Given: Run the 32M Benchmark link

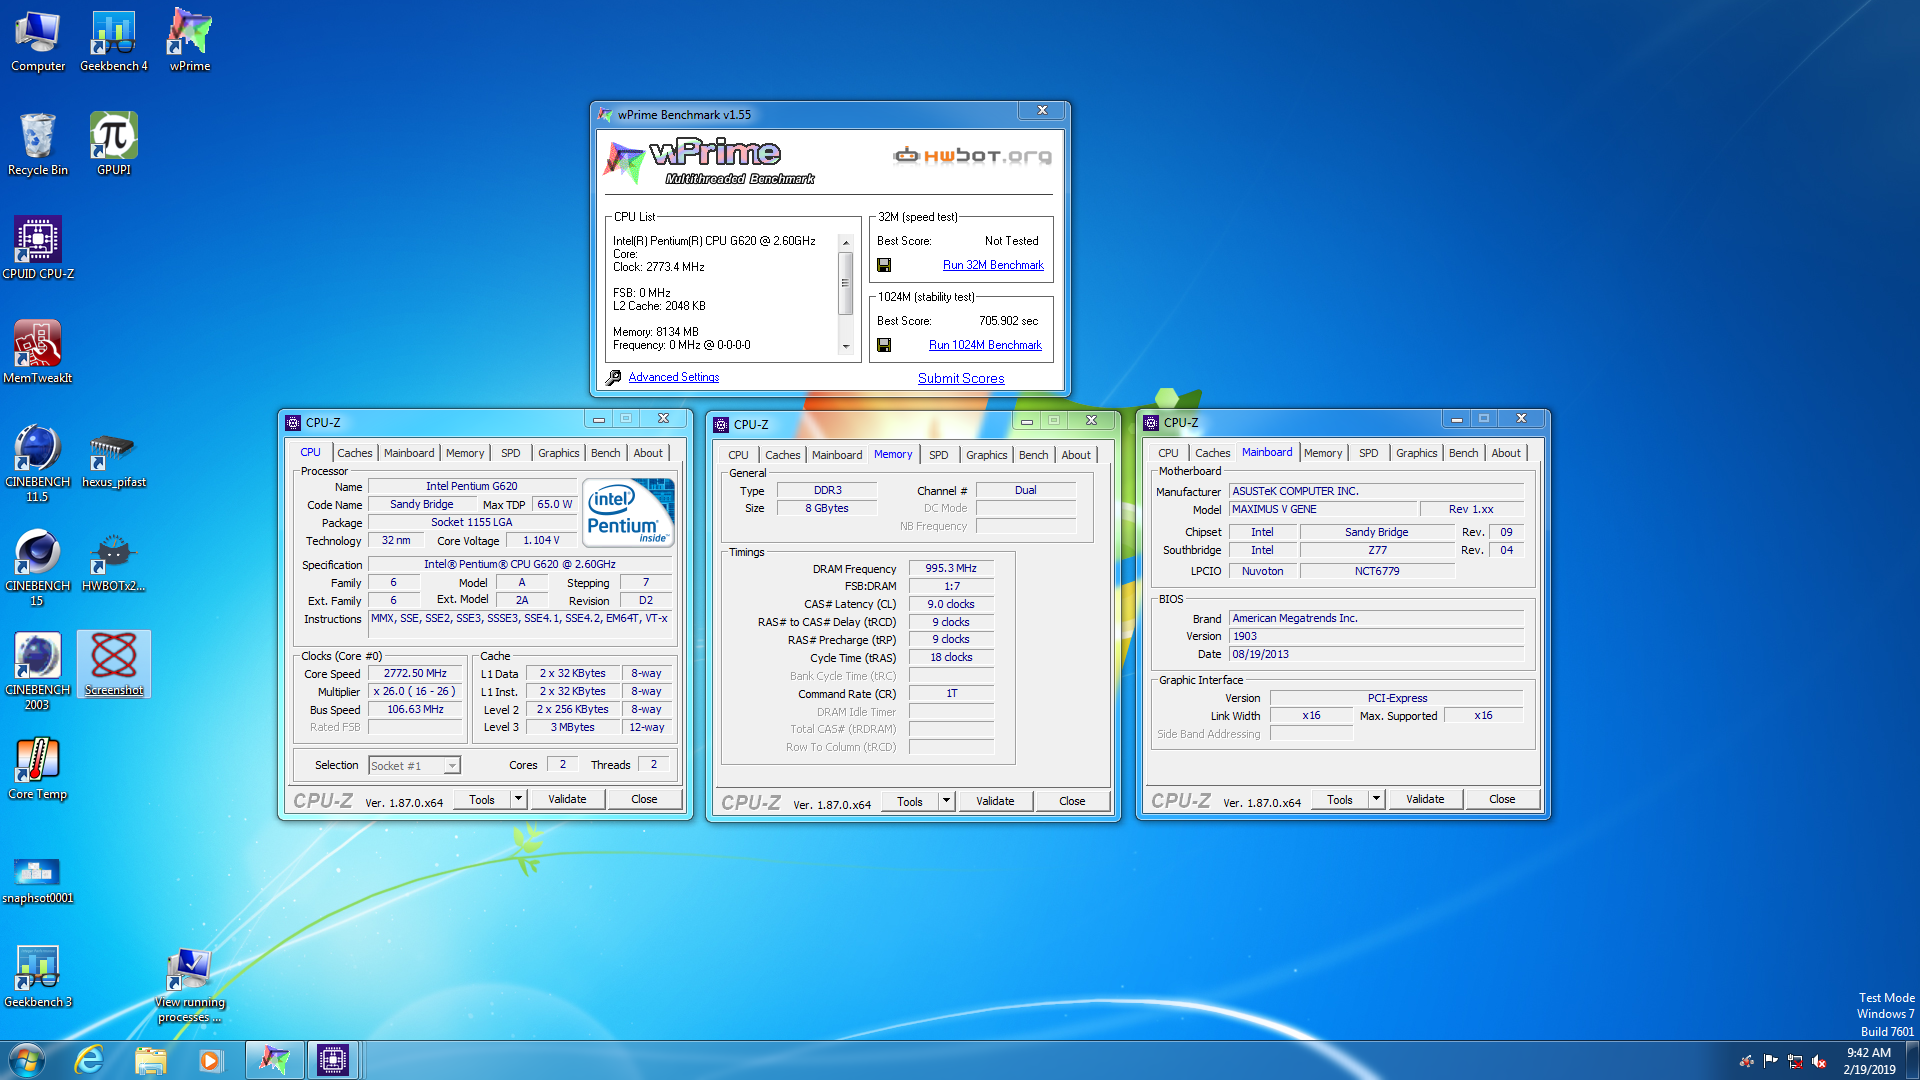Looking at the screenshot, I should tap(993, 265).
